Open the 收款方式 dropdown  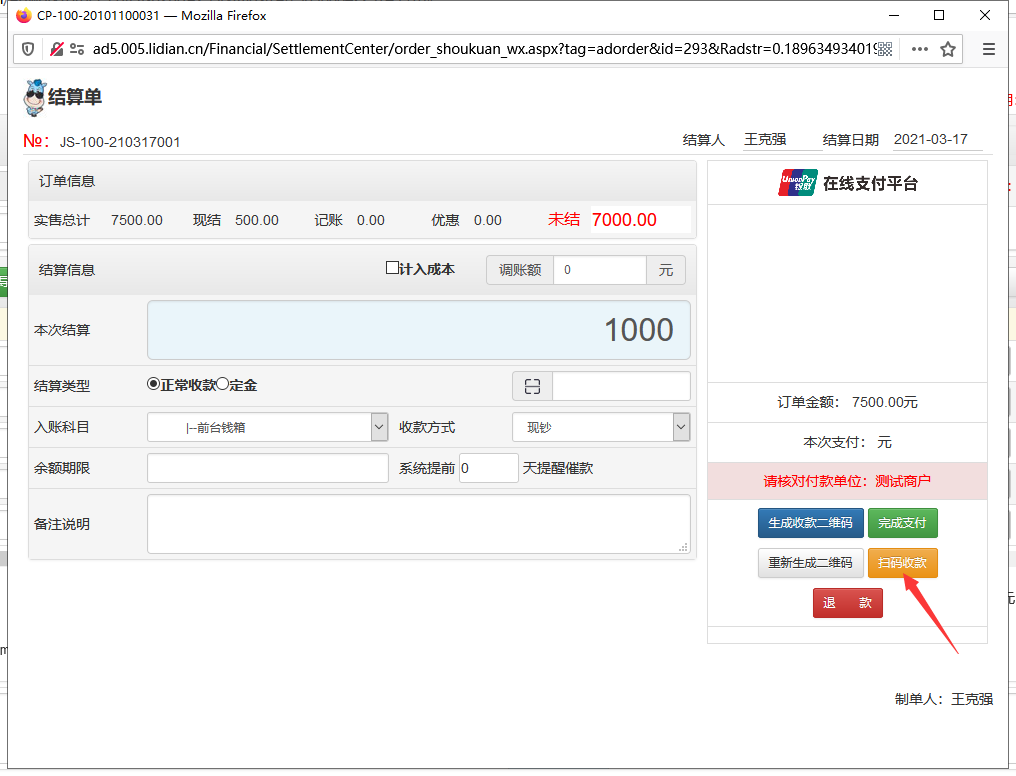coord(601,428)
